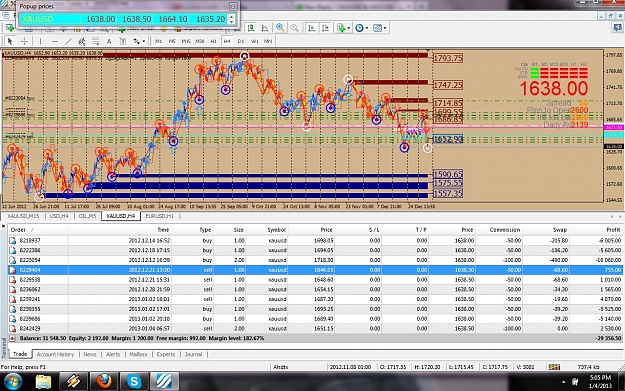Select the arrow cursor tool
Viewport: 625px width, 391px height.
[10, 41]
